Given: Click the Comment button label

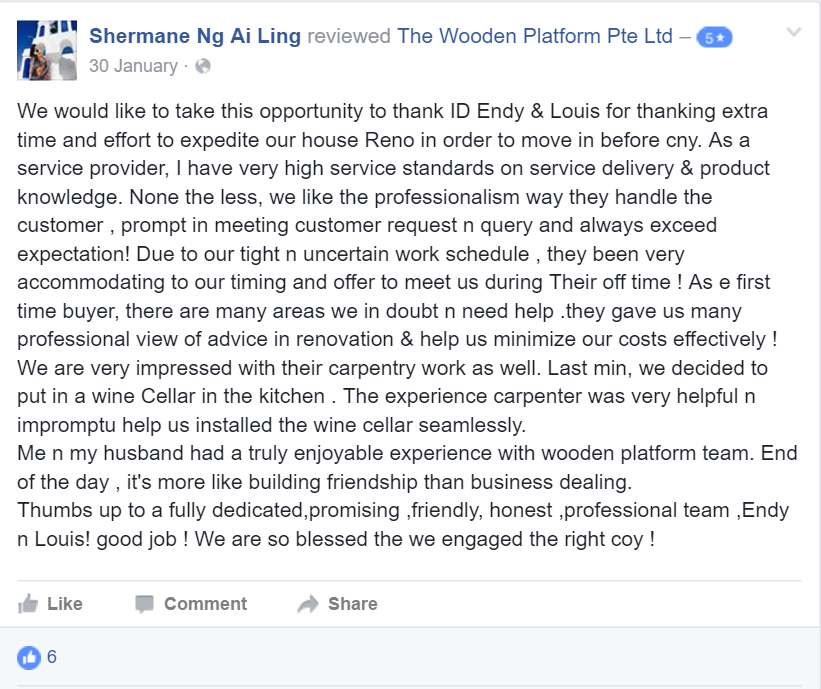Looking at the screenshot, I should pos(205,603).
